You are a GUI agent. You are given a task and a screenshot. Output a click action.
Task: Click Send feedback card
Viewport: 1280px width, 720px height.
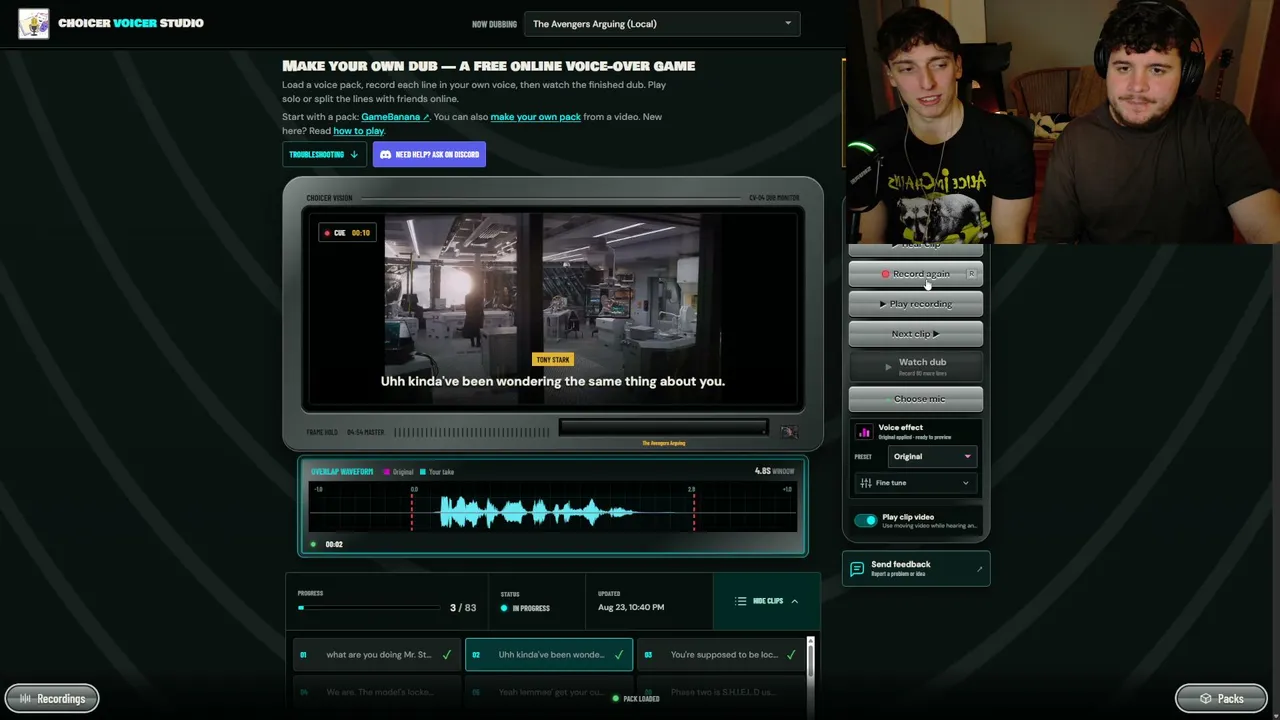(916, 569)
